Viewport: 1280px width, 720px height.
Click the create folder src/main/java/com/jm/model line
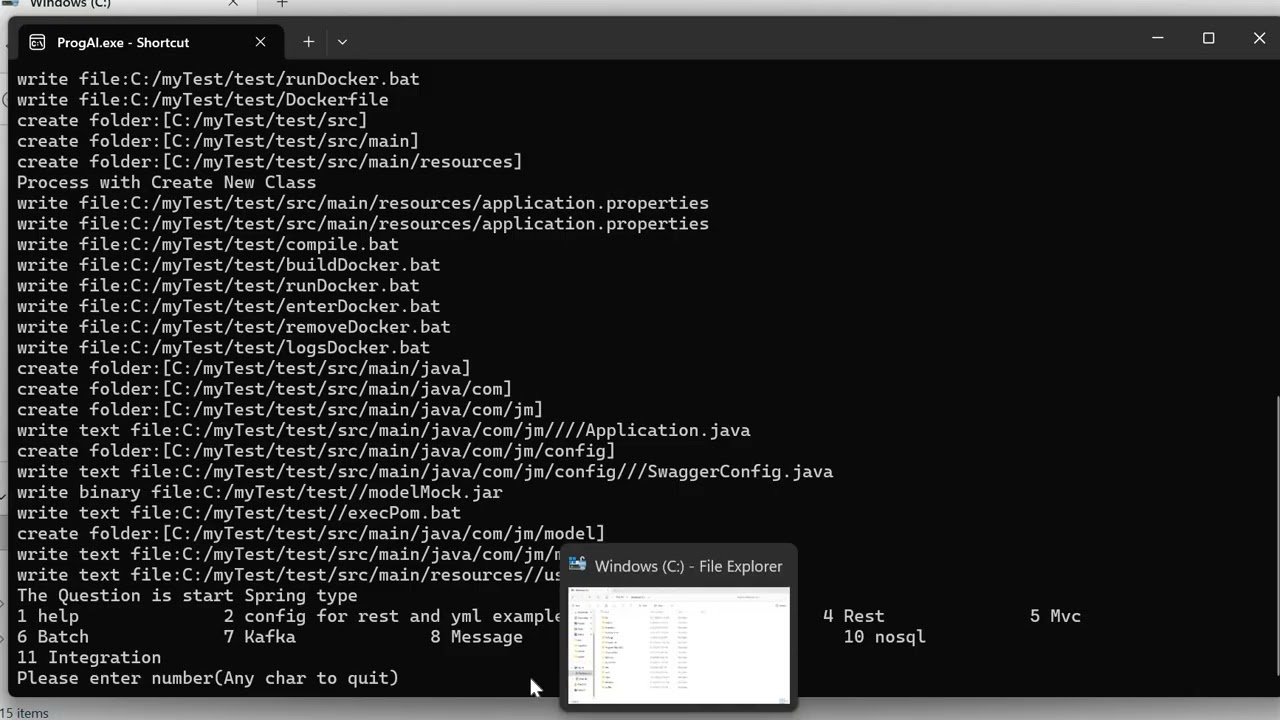pos(311,533)
